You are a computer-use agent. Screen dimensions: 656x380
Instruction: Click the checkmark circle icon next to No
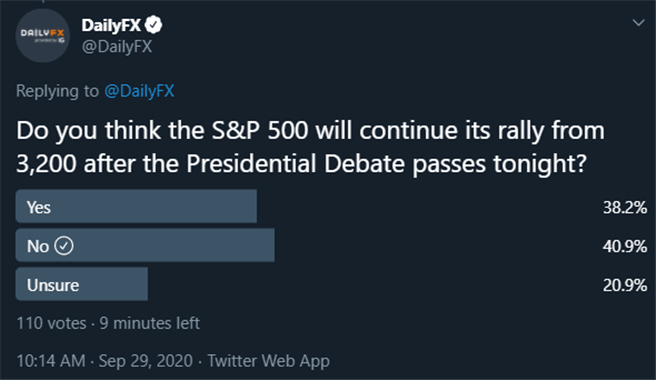[x=64, y=246]
